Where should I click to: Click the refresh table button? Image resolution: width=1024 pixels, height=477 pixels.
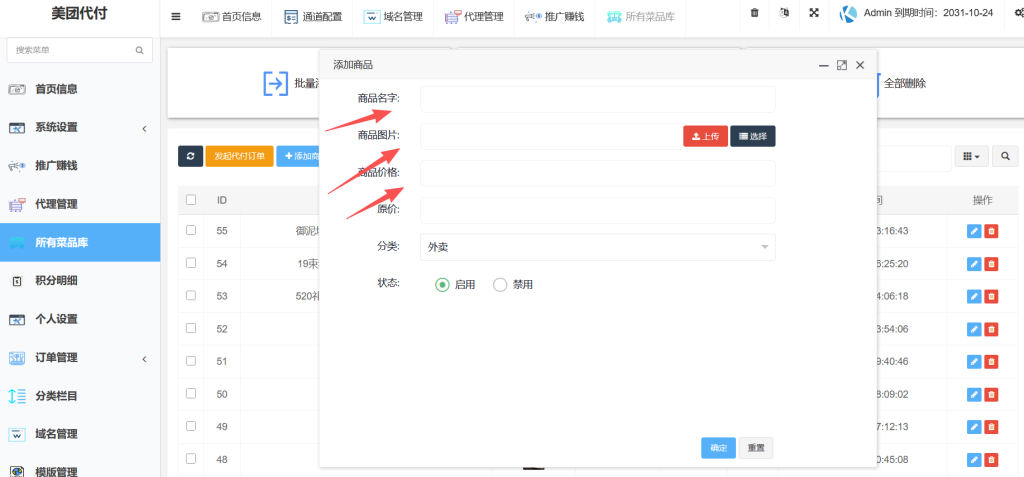pyautogui.click(x=190, y=156)
